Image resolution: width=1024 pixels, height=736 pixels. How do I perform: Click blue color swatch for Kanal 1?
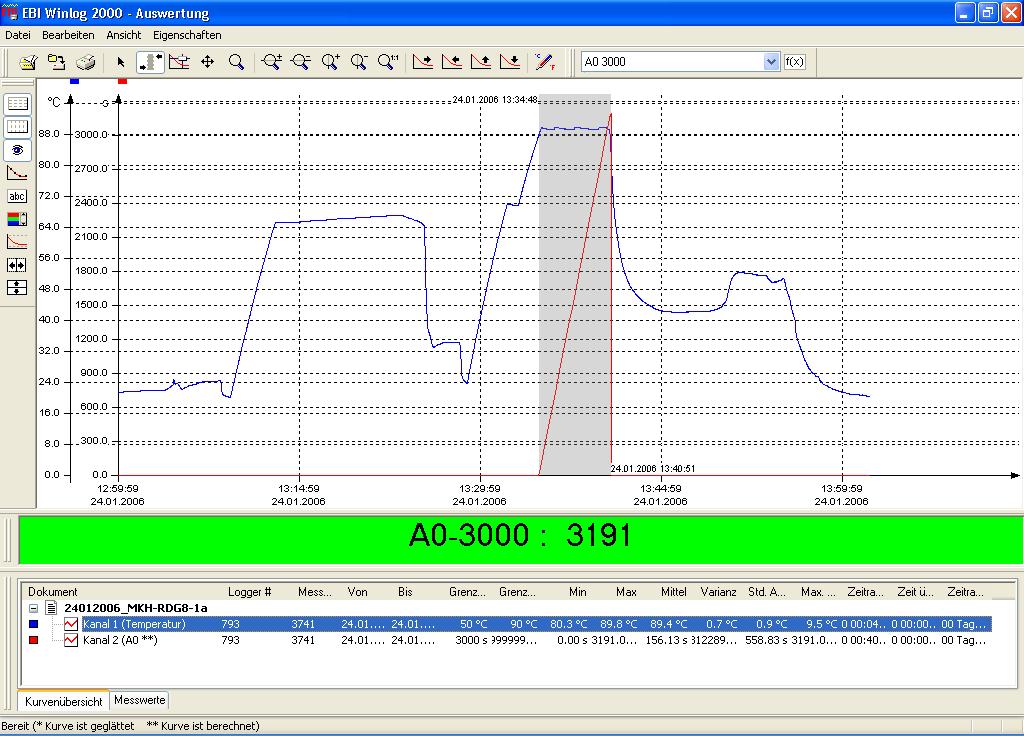point(34,624)
